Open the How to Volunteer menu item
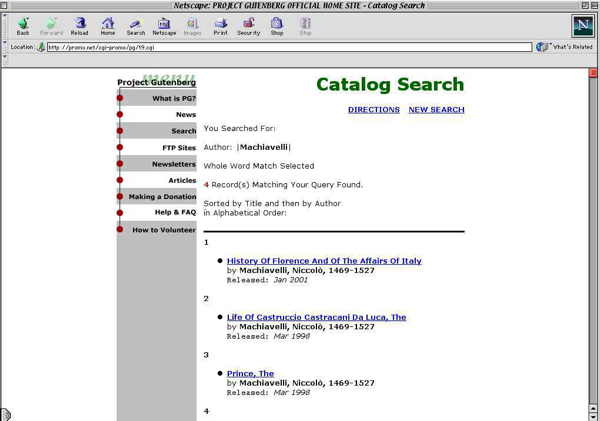The image size is (600, 421). (164, 230)
